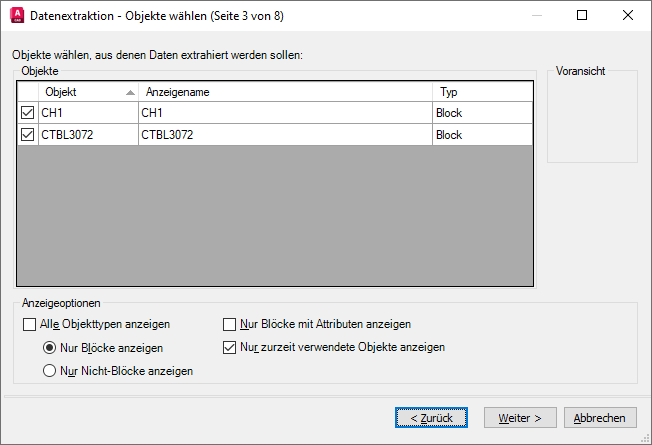Click the Block type cell for CH1
652x445 pixels.
pos(481,113)
